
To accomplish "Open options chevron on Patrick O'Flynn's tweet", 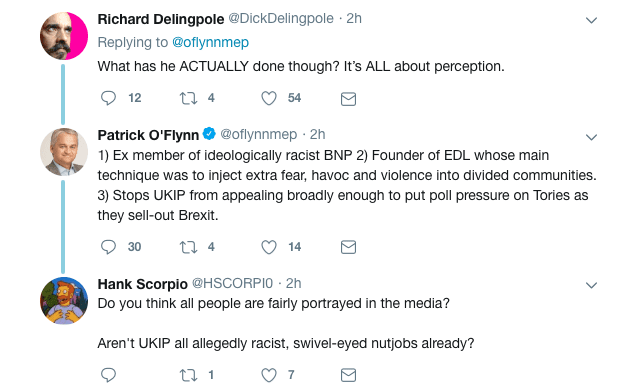I will tap(591, 137).
